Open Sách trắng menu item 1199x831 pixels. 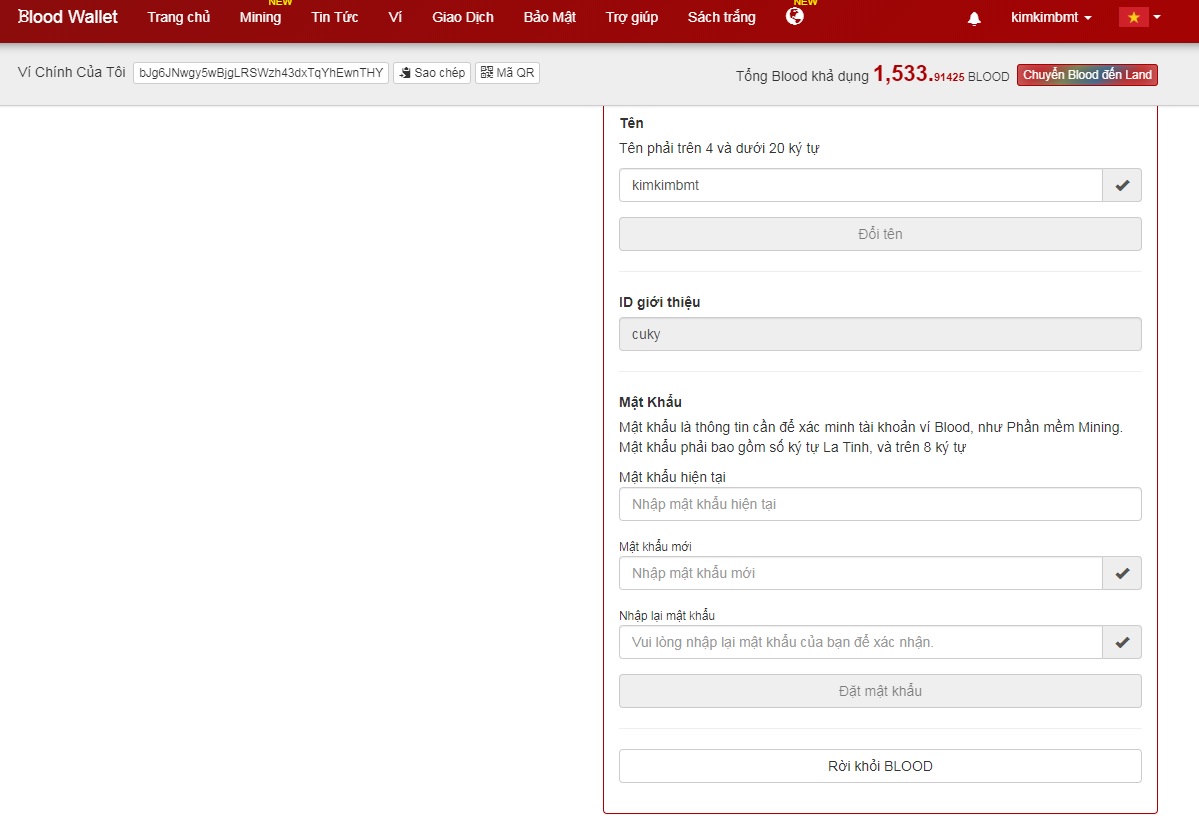[722, 17]
